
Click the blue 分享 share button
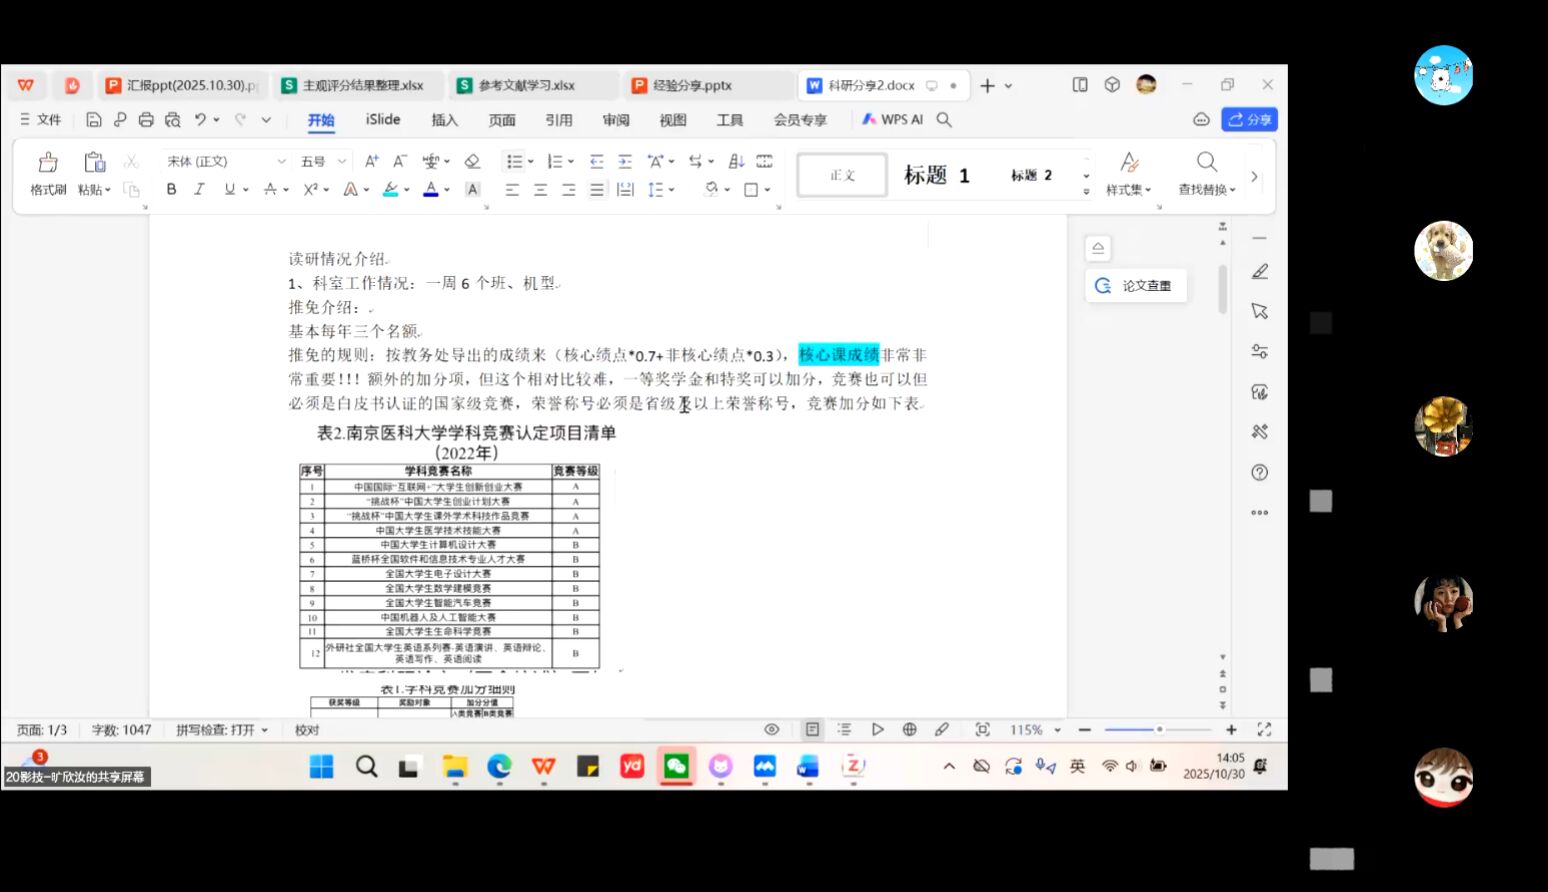(x=1249, y=119)
